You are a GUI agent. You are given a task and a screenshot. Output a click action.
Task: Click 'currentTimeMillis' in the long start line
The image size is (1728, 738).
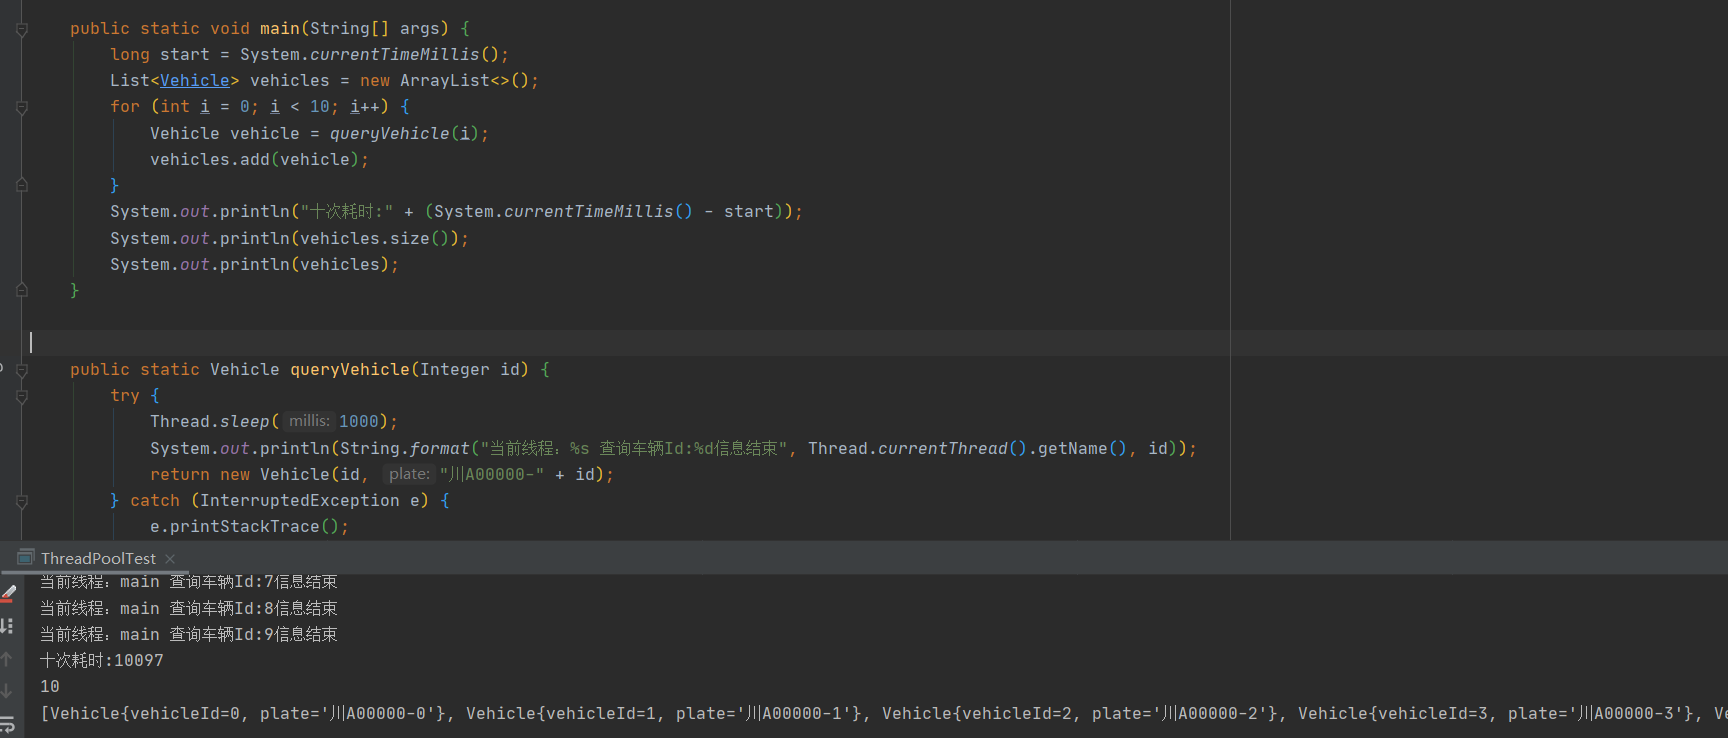(x=395, y=55)
